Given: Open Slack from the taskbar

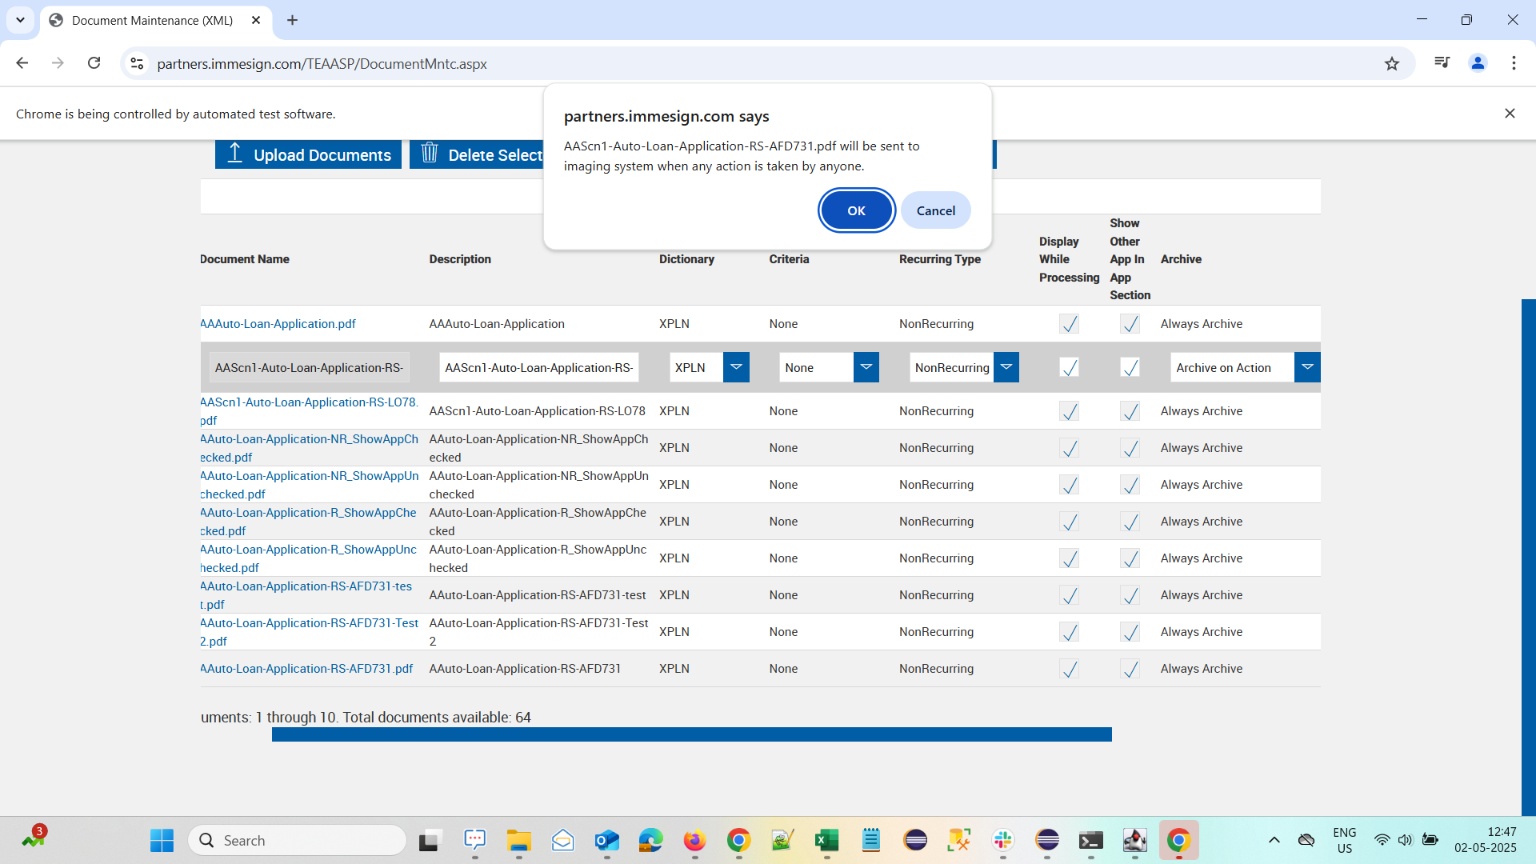Looking at the screenshot, I should [1003, 840].
